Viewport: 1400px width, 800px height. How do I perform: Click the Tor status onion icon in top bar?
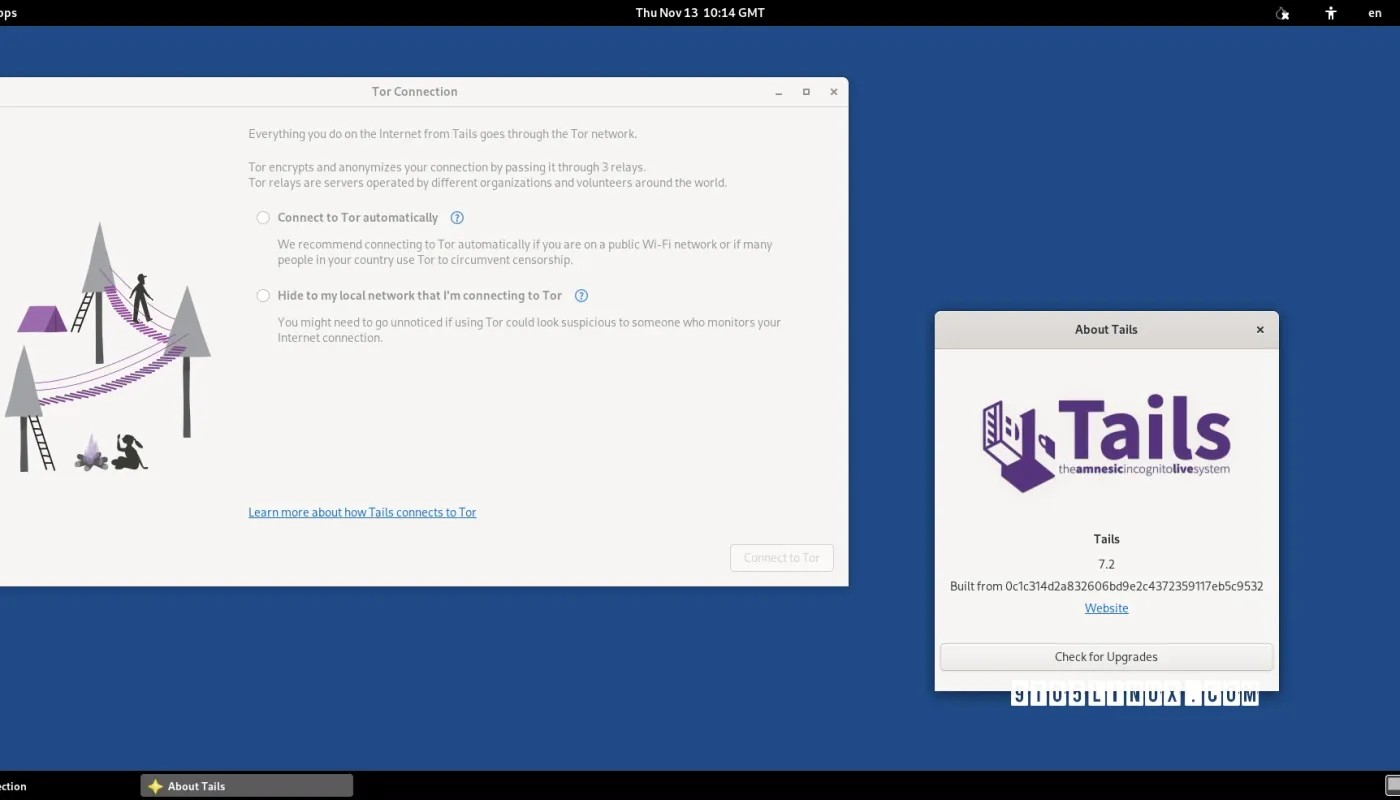pos(1281,13)
